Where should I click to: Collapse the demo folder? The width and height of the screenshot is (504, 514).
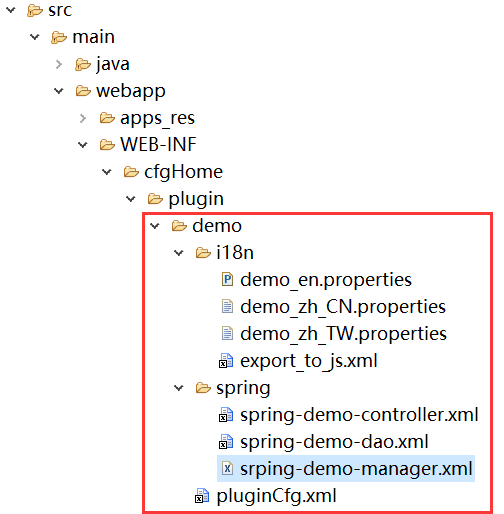[155, 226]
